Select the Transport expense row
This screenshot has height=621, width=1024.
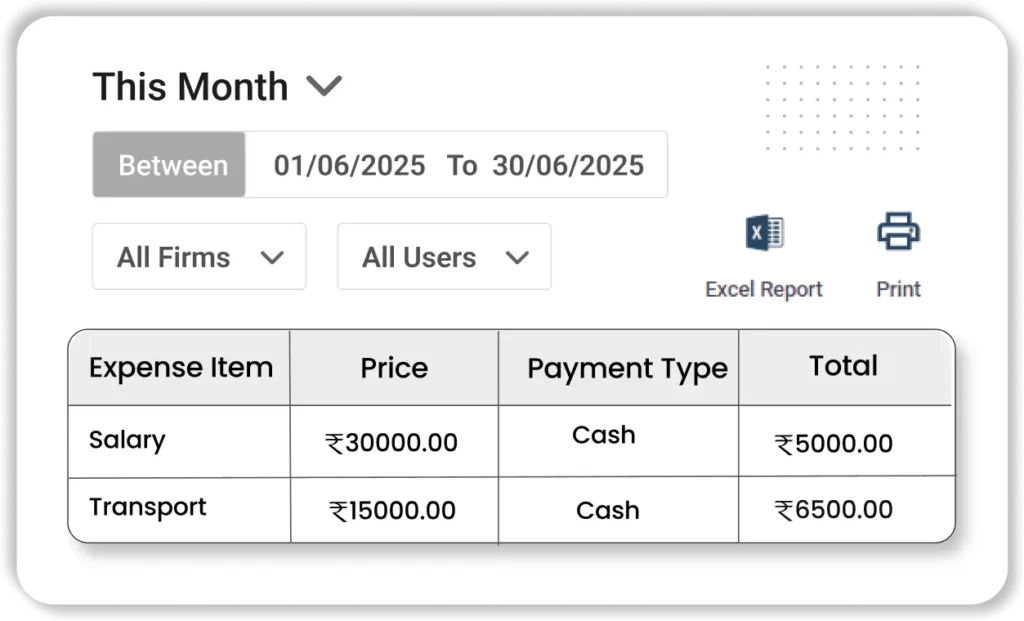[147, 507]
